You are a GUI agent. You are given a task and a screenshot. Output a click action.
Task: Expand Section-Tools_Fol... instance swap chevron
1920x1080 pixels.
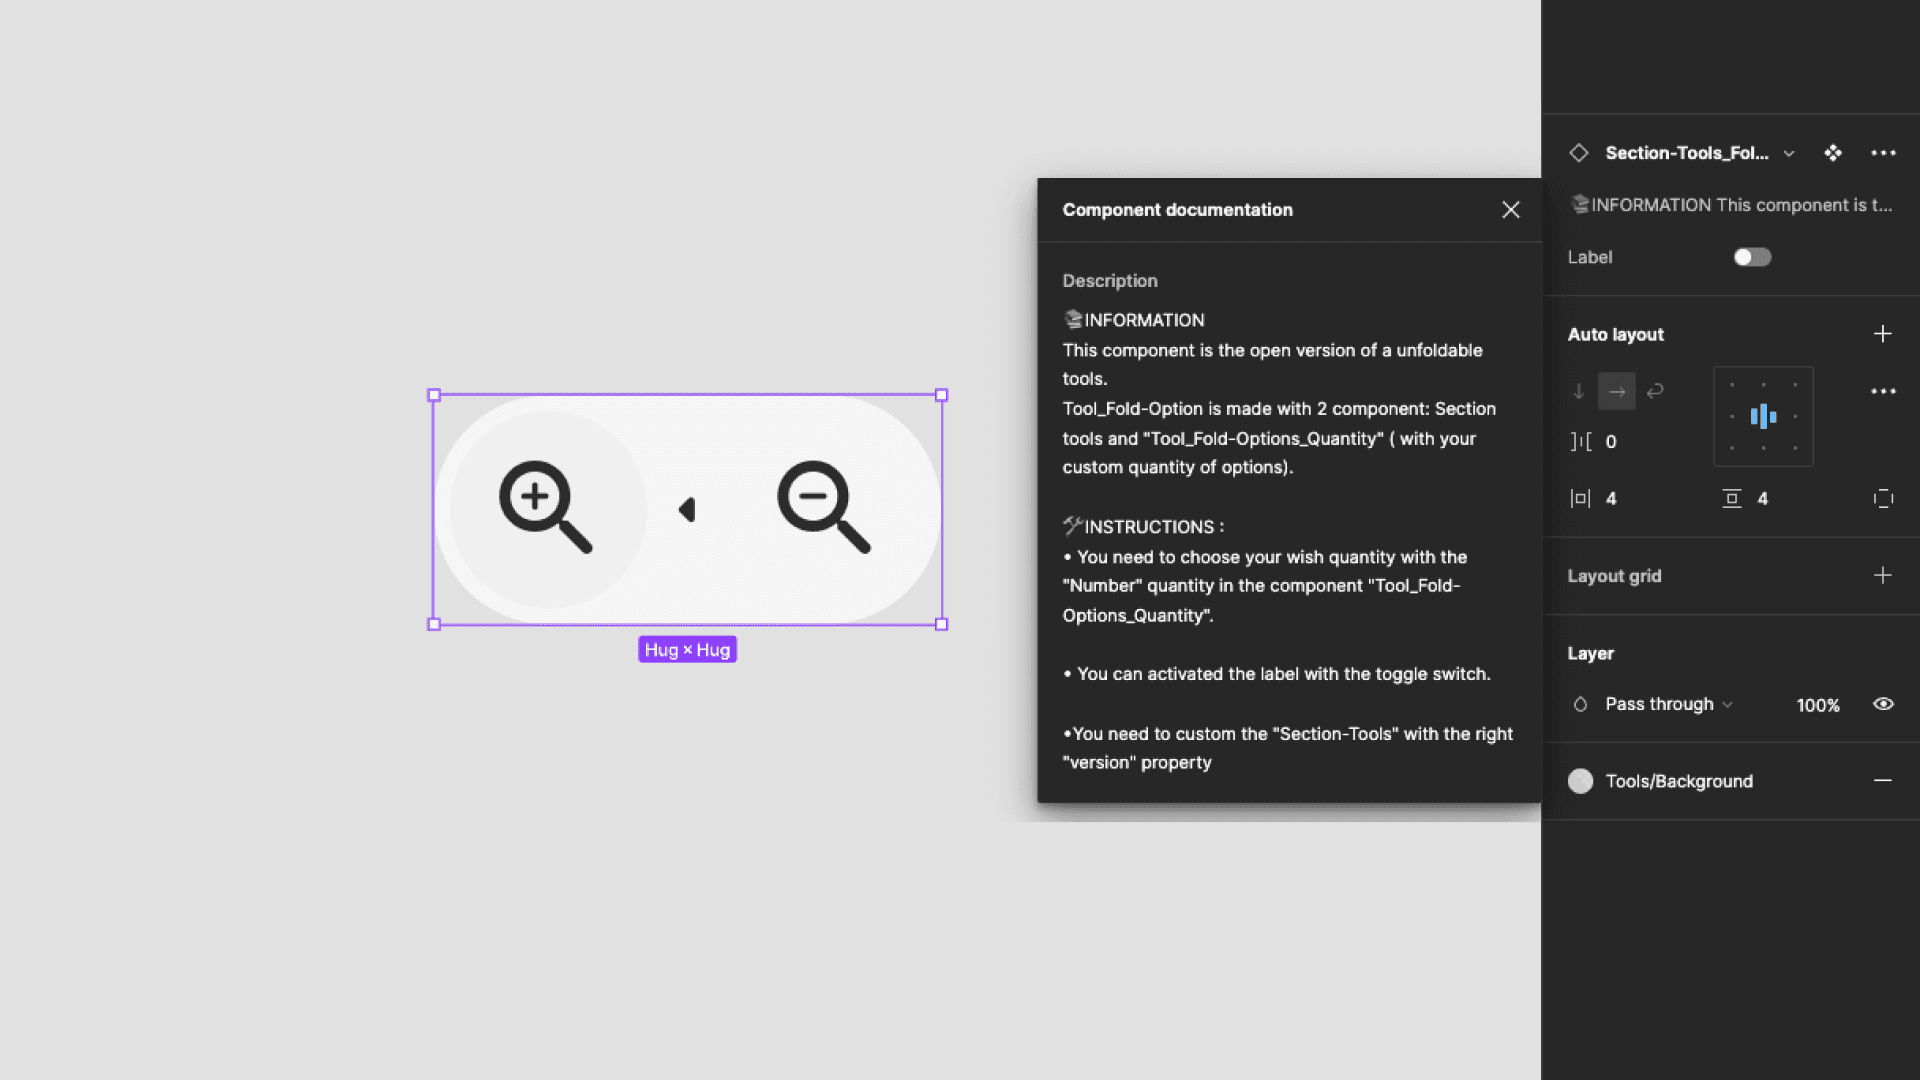(x=1789, y=154)
